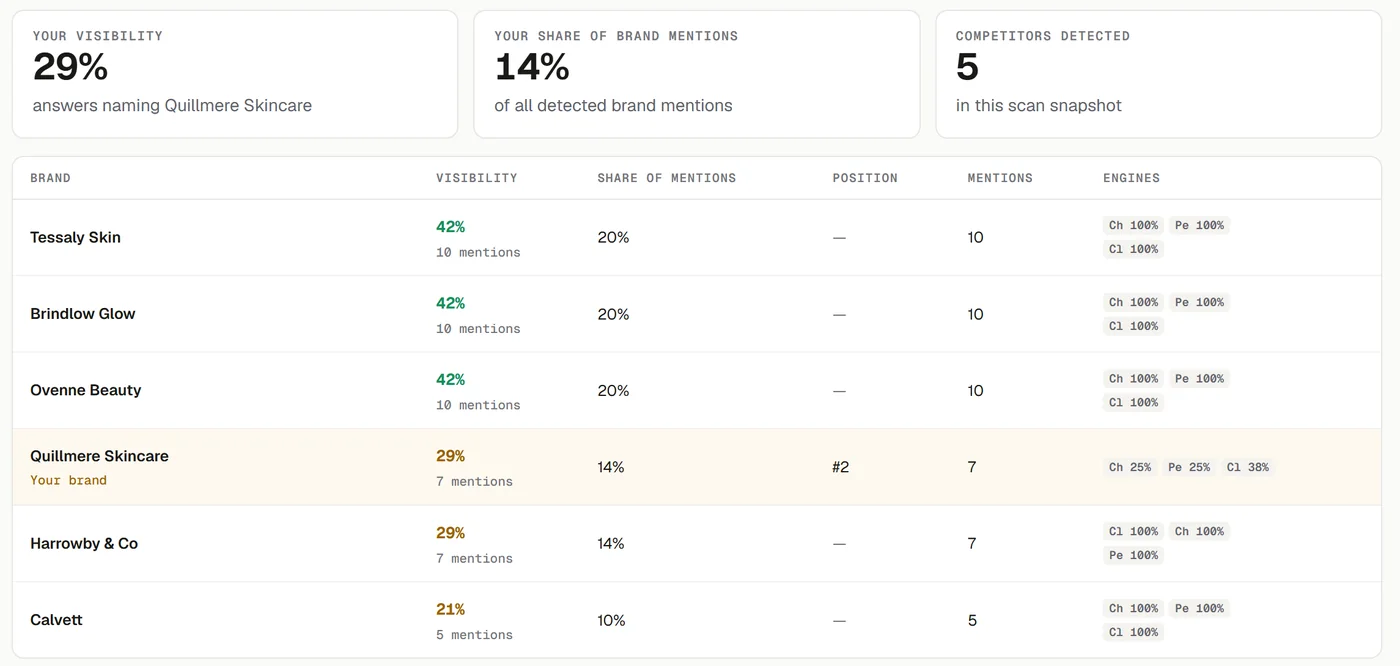Click Tessaly Skin's 20% share of mentions

(613, 237)
